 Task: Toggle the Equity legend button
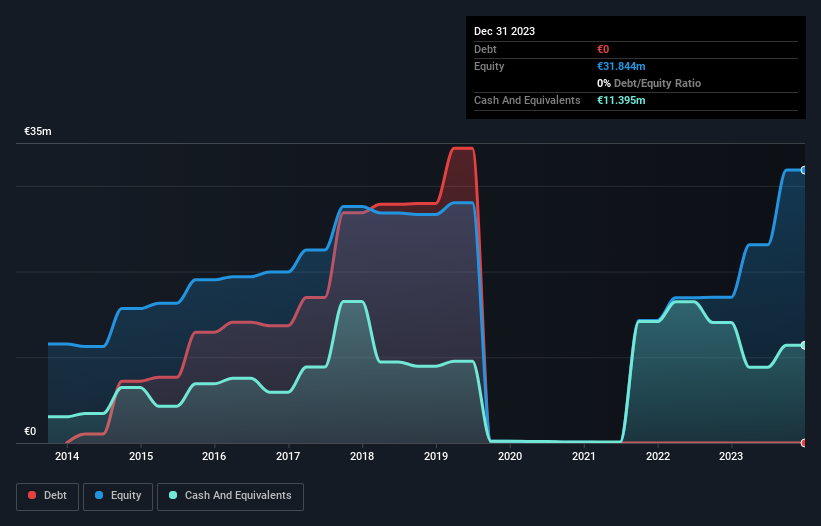click(x=118, y=496)
